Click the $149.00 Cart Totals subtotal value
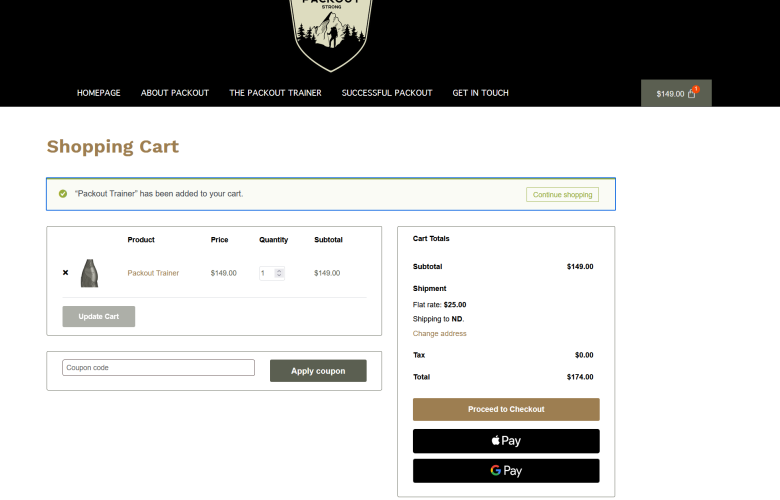Screen dimensions: 780x500 (x=580, y=267)
